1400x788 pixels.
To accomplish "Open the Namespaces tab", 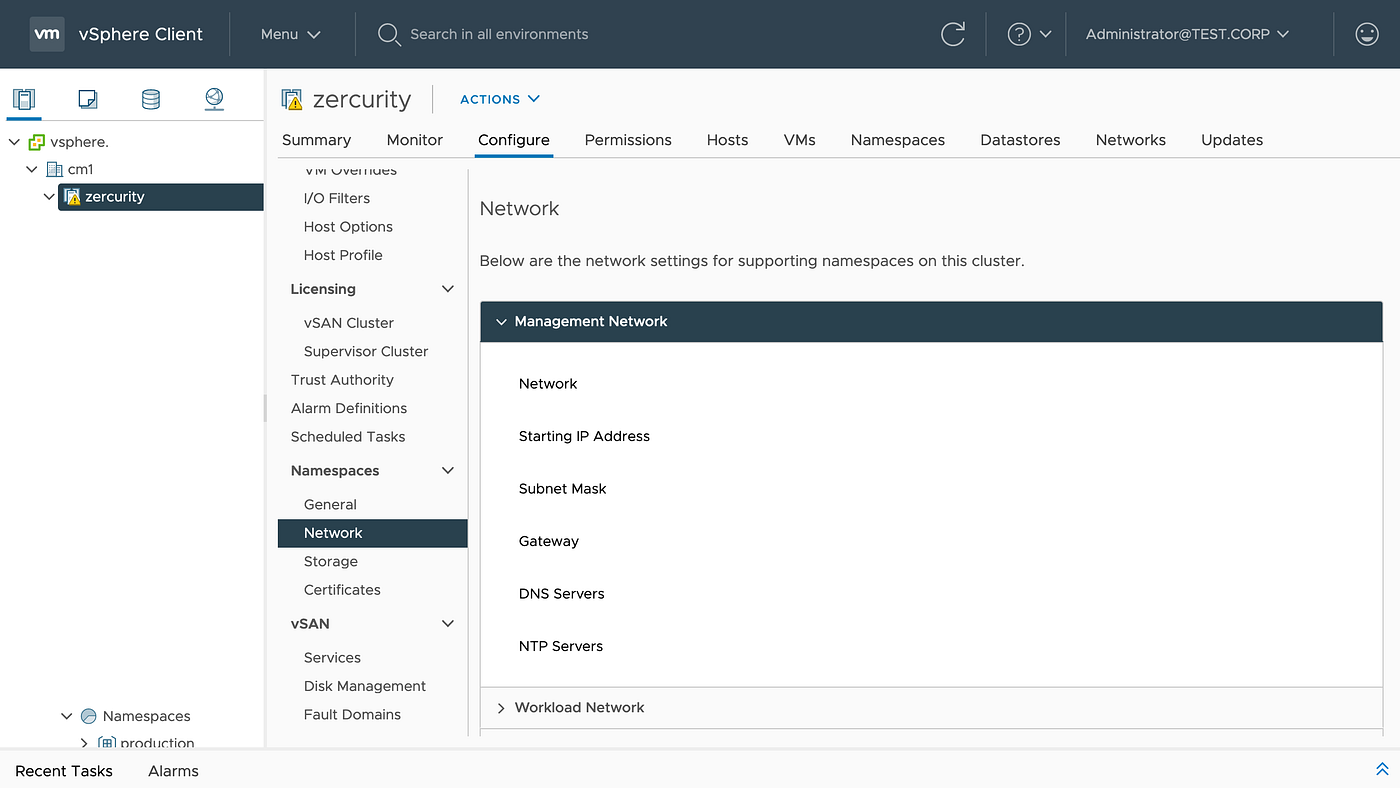I will [898, 140].
